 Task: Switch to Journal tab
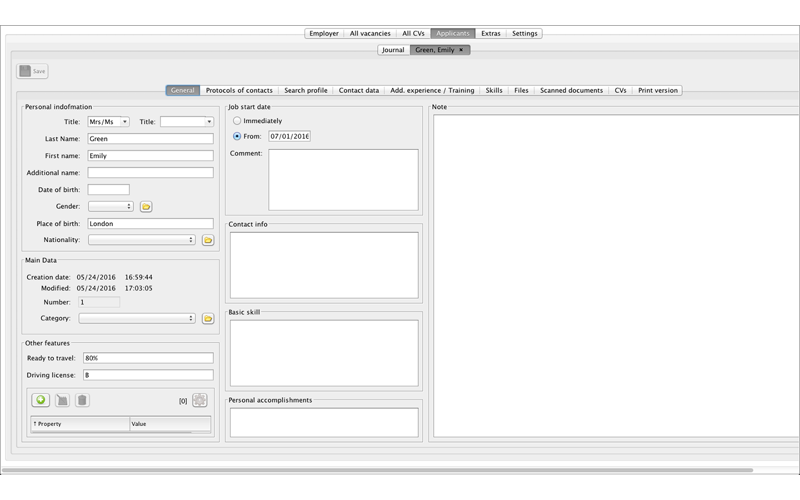[393, 50]
